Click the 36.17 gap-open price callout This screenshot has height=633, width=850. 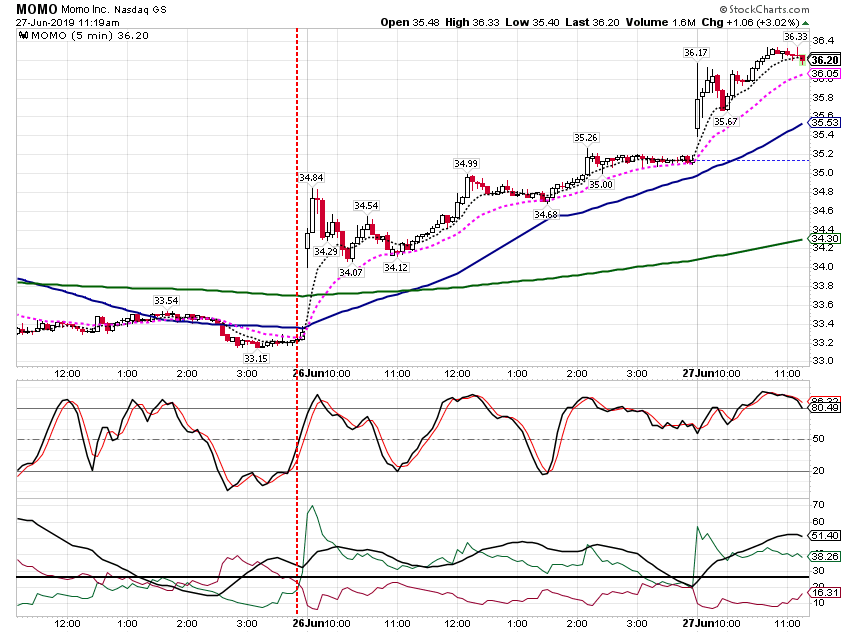click(696, 53)
